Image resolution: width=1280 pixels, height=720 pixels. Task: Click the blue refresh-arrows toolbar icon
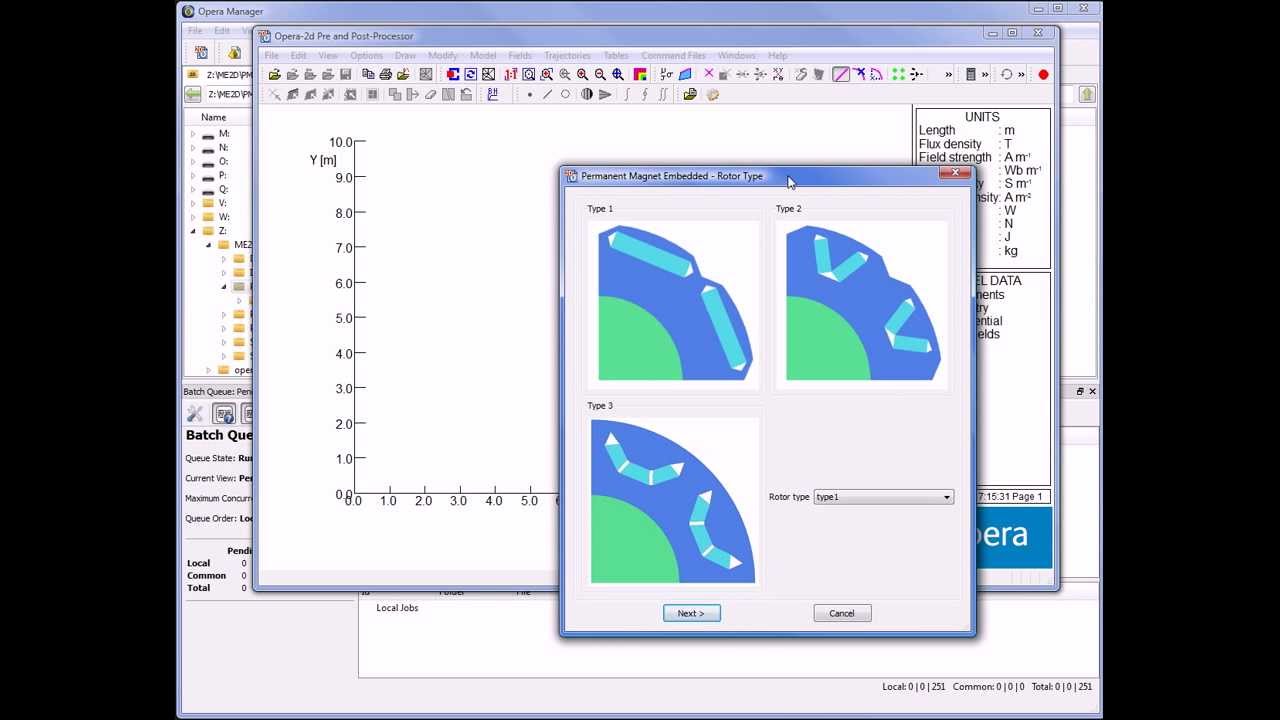470,74
